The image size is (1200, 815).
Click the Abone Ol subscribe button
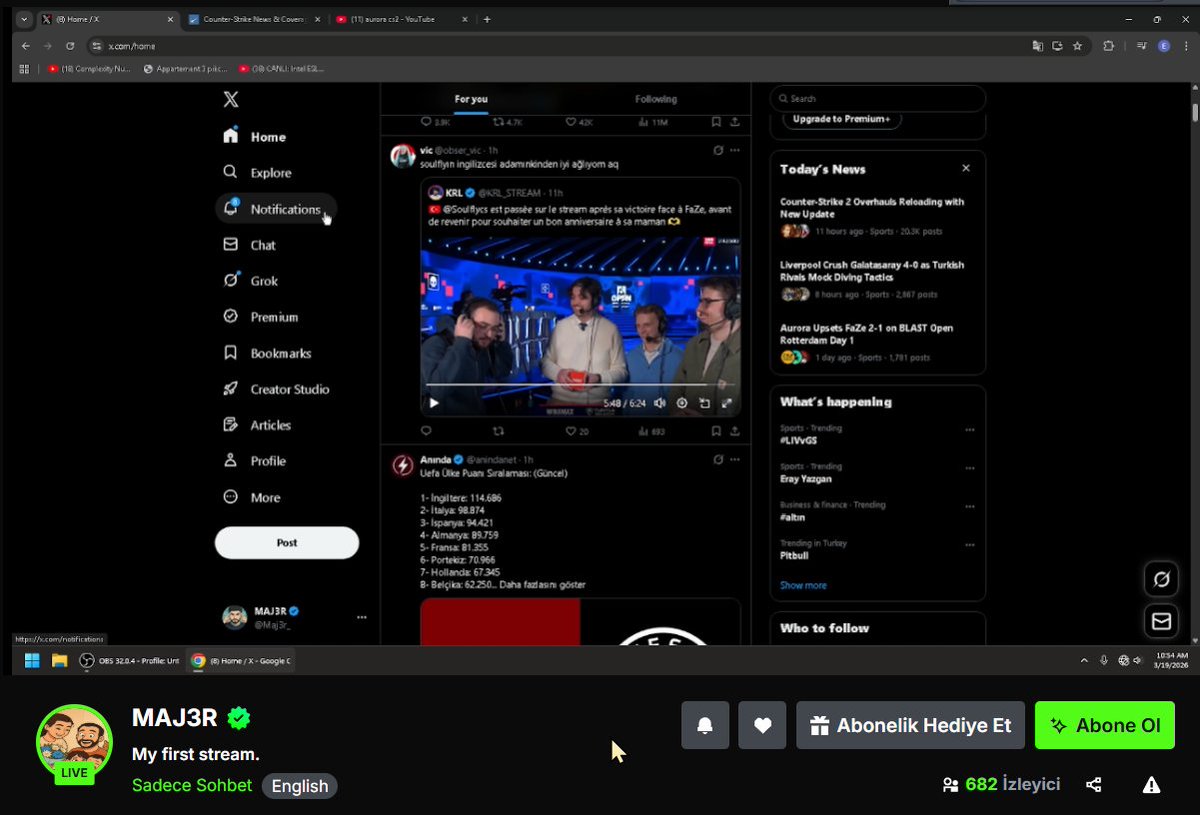click(1105, 725)
